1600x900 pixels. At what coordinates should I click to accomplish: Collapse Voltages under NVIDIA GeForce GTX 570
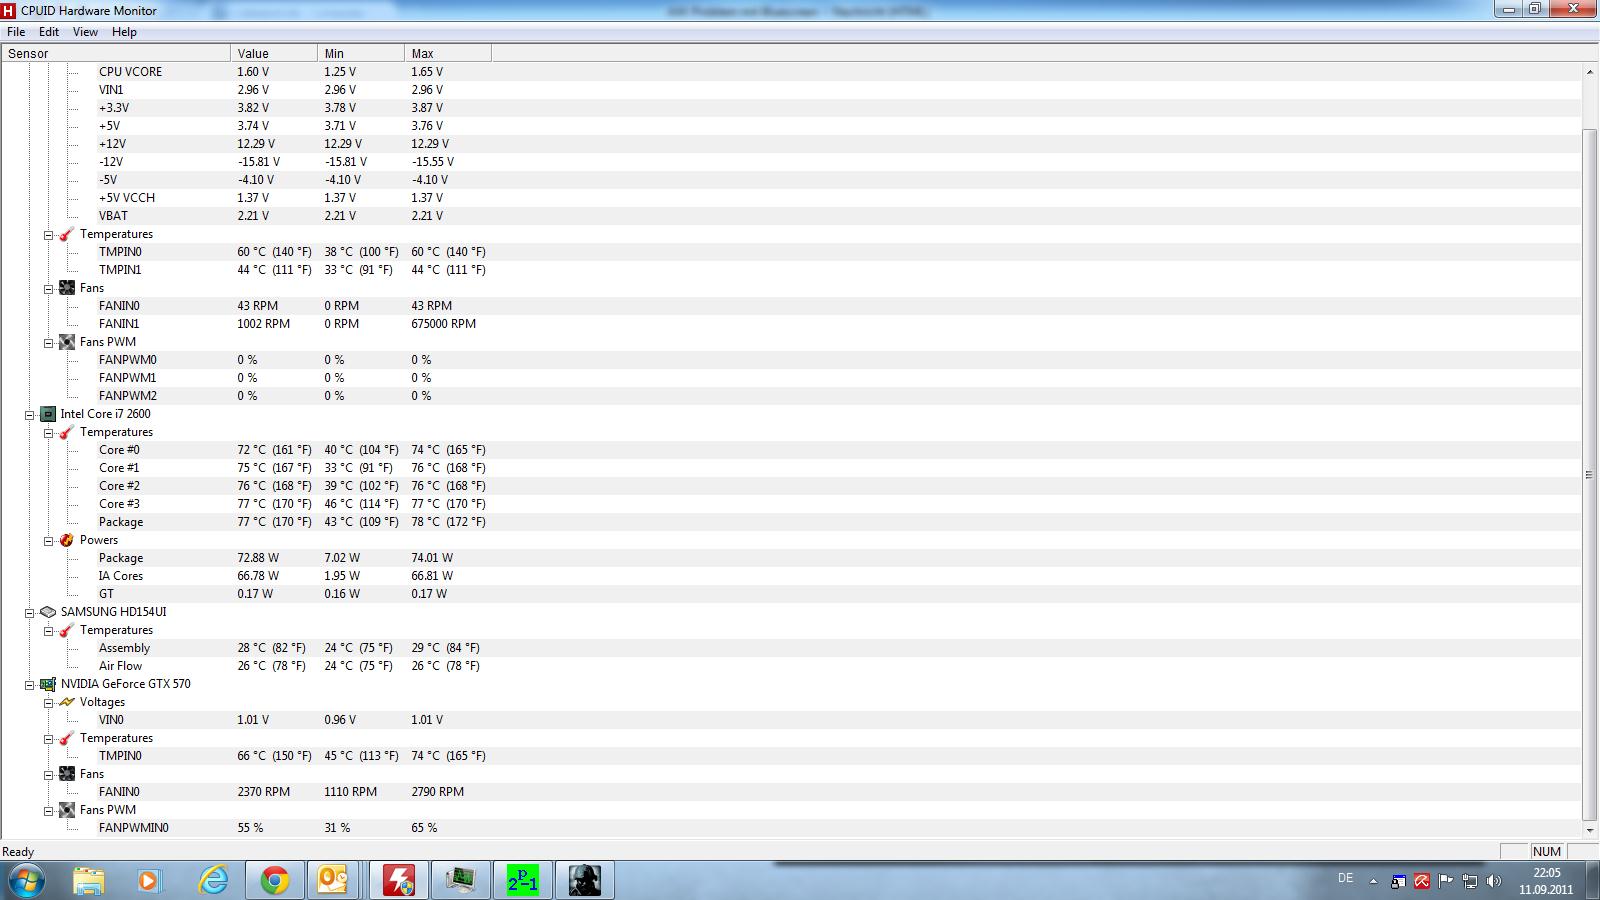[48, 702]
